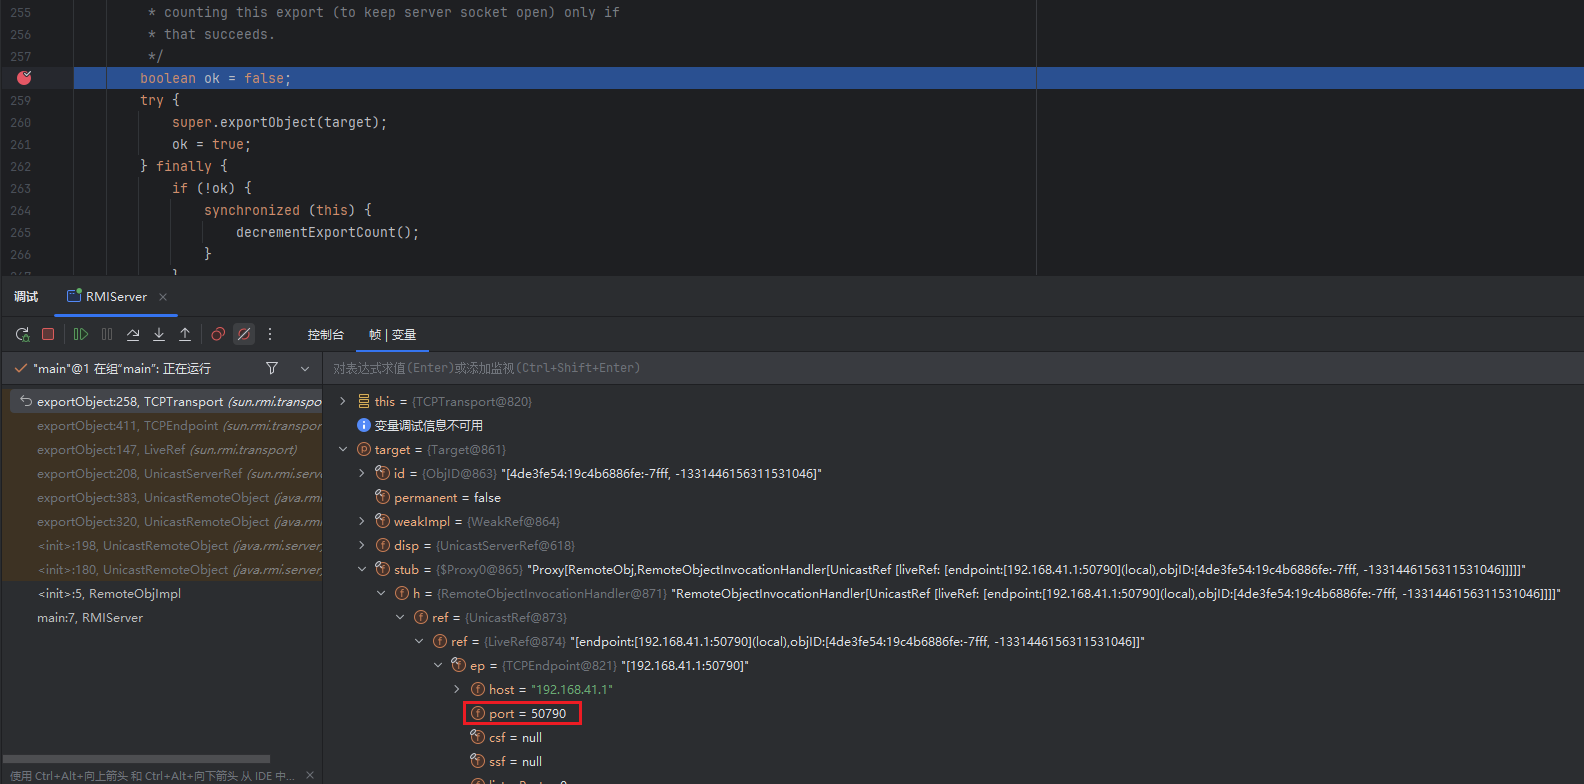Collapse the 'target' variable node
This screenshot has width=1584, height=784.
pos(343,449)
